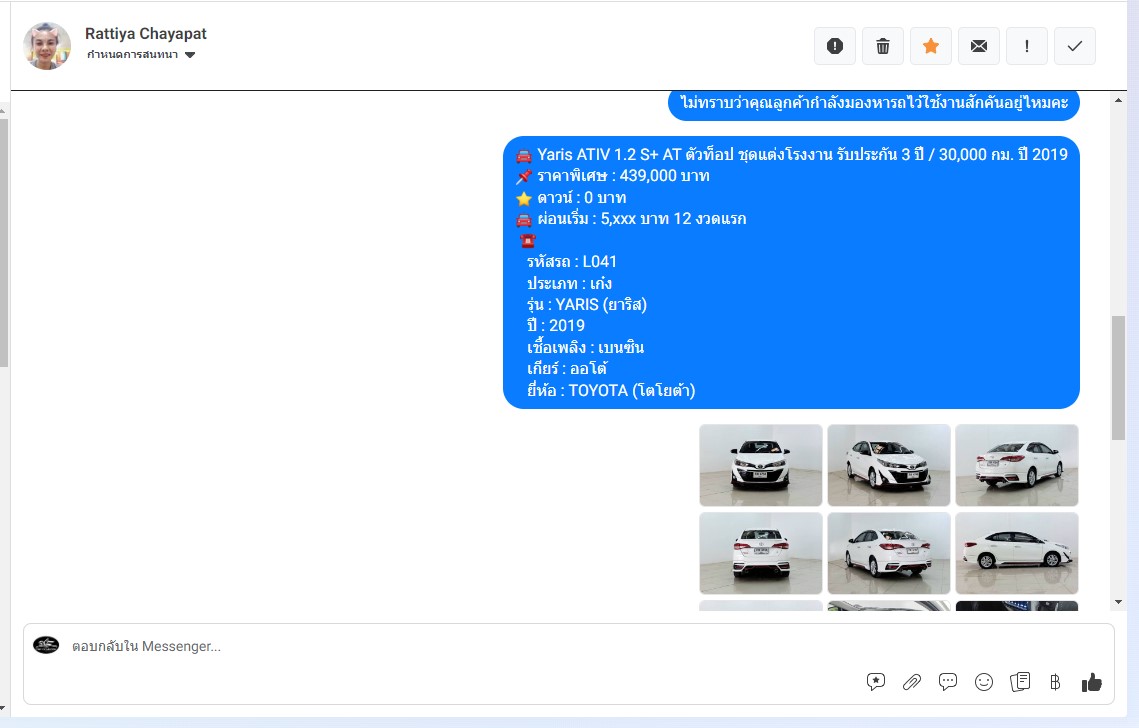Image resolution: width=1139 pixels, height=728 pixels.
Task: Toggle the orange star follow-up flag
Action: (931, 46)
